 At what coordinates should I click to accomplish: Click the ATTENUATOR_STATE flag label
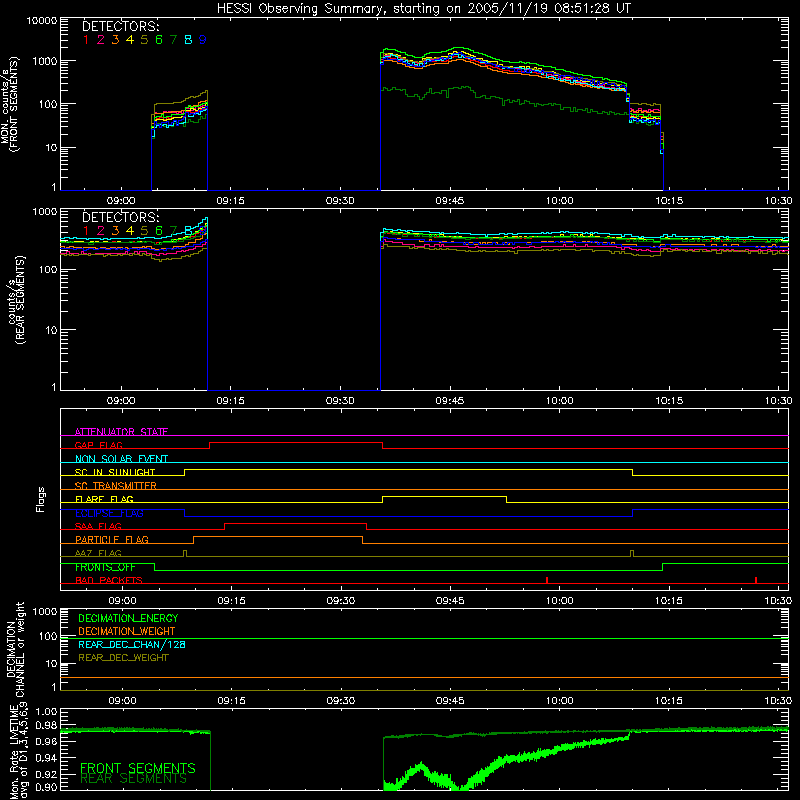click(x=121, y=432)
